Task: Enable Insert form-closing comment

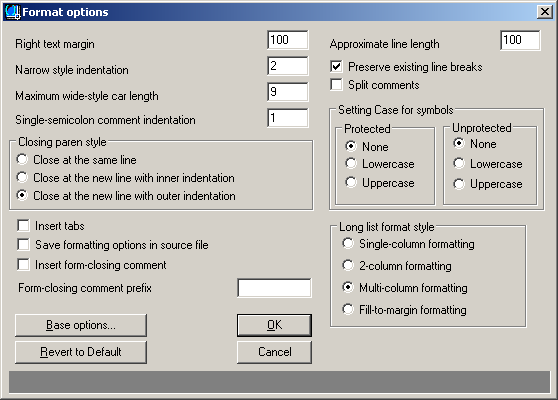Action: [23, 265]
